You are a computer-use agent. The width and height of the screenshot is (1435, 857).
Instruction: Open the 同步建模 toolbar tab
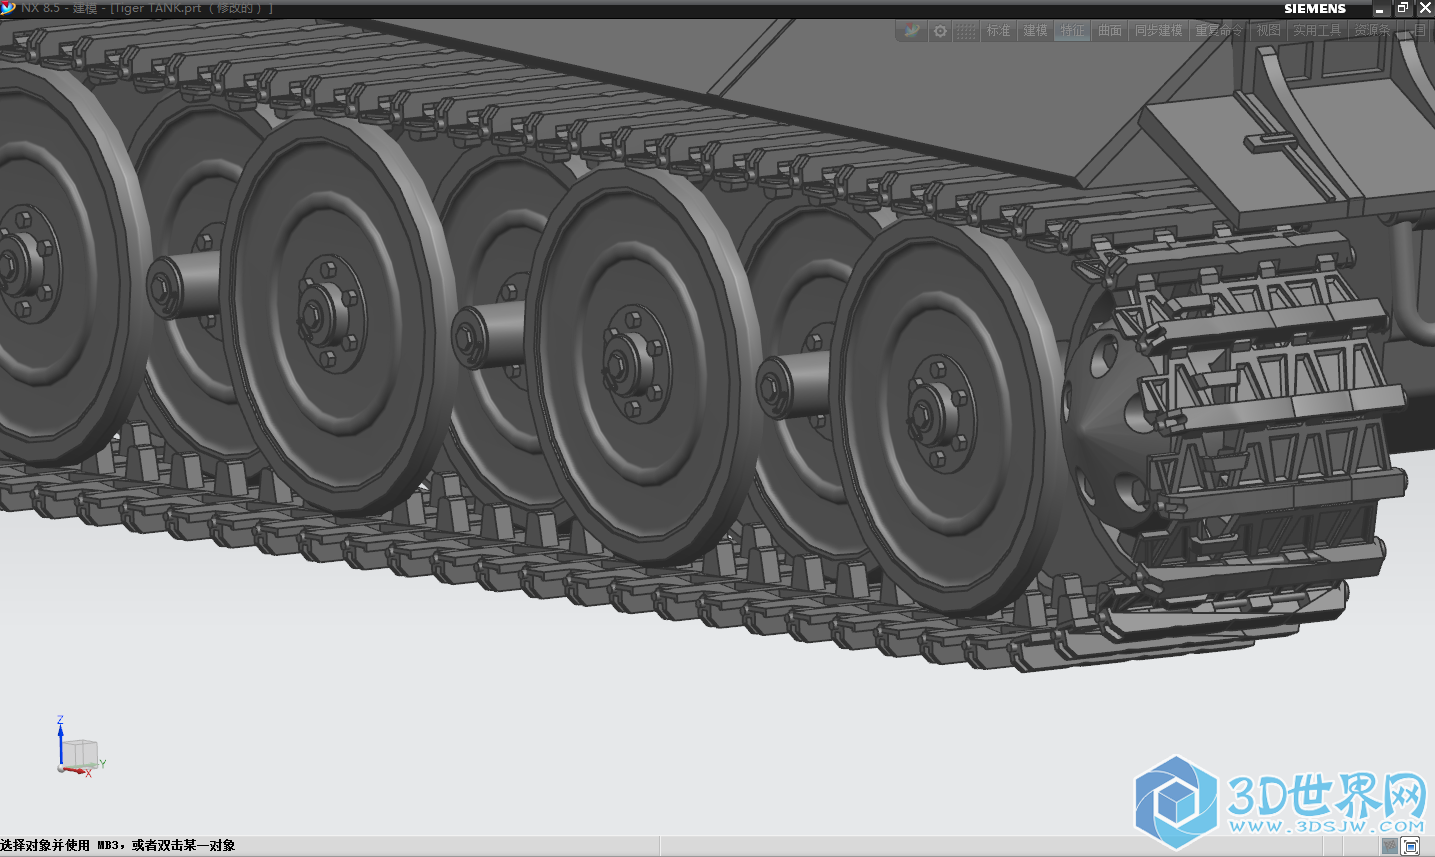coord(1159,31)
